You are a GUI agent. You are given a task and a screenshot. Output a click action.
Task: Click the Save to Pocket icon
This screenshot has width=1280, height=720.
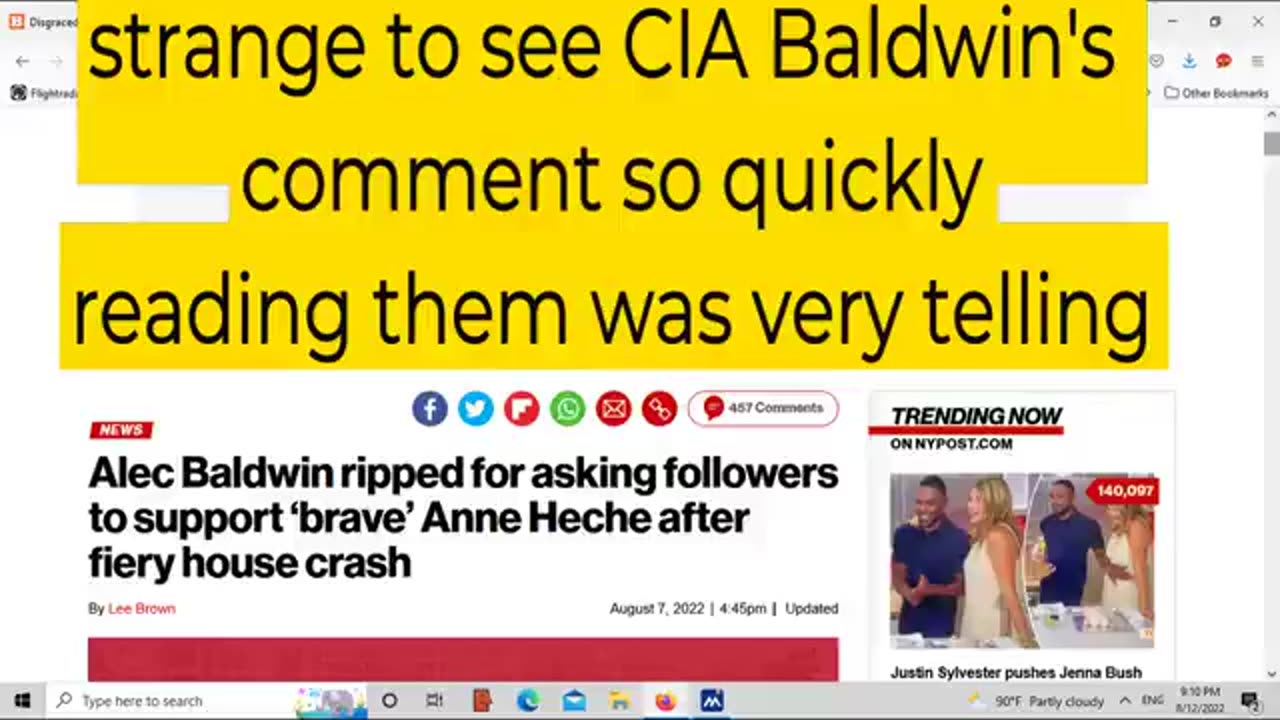pyautogui.click(x=1156, y=61)
